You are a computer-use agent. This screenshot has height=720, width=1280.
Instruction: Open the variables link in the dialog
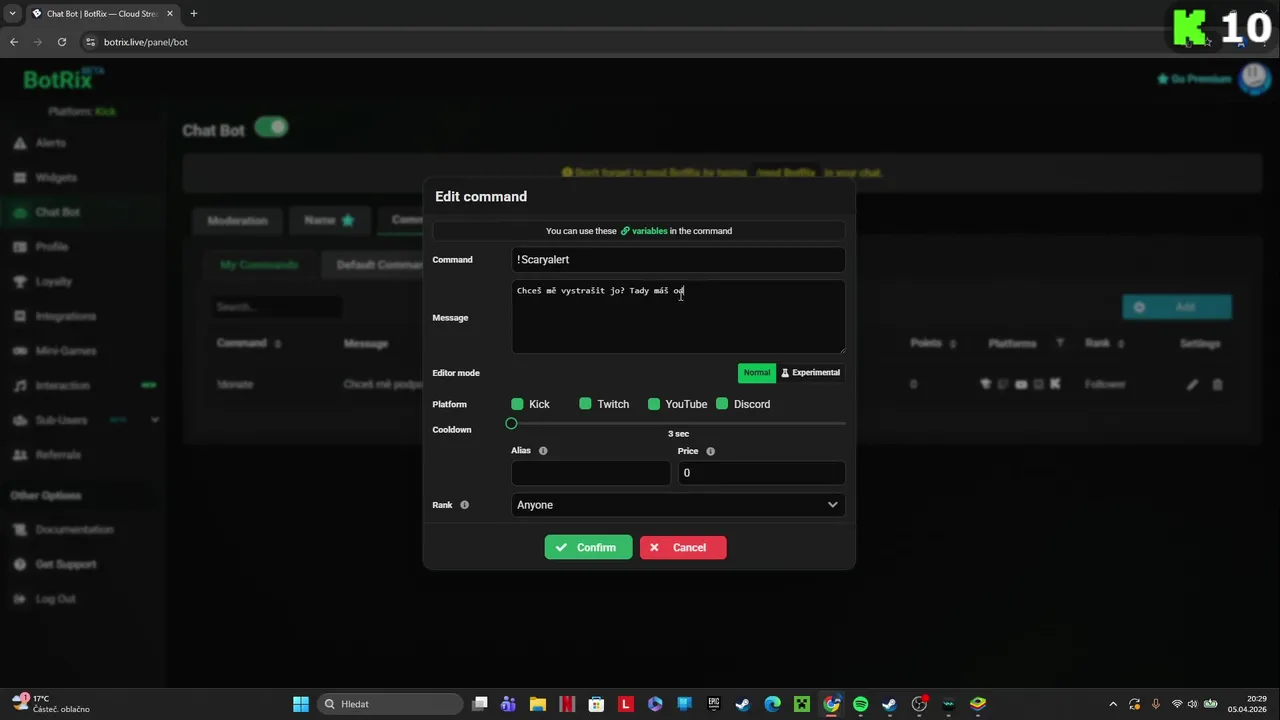(x=644, y=231)
